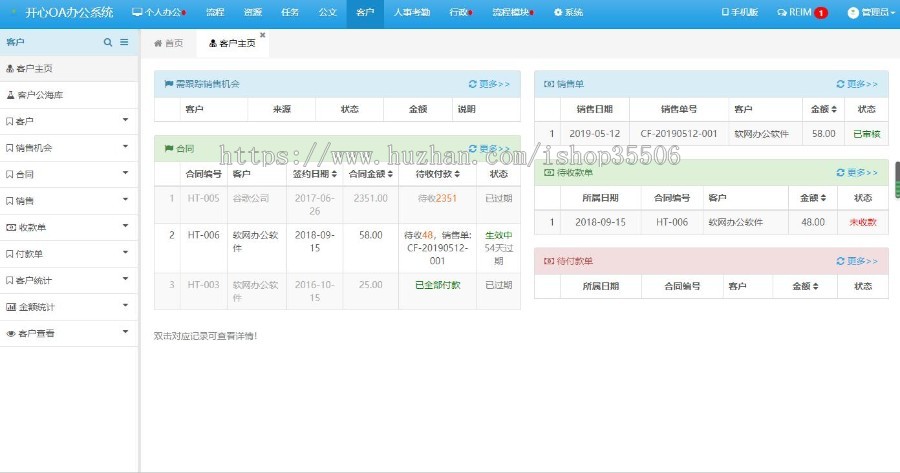
Task: Open the 人事考勤 top menu
Action: [x=412, y=12]
